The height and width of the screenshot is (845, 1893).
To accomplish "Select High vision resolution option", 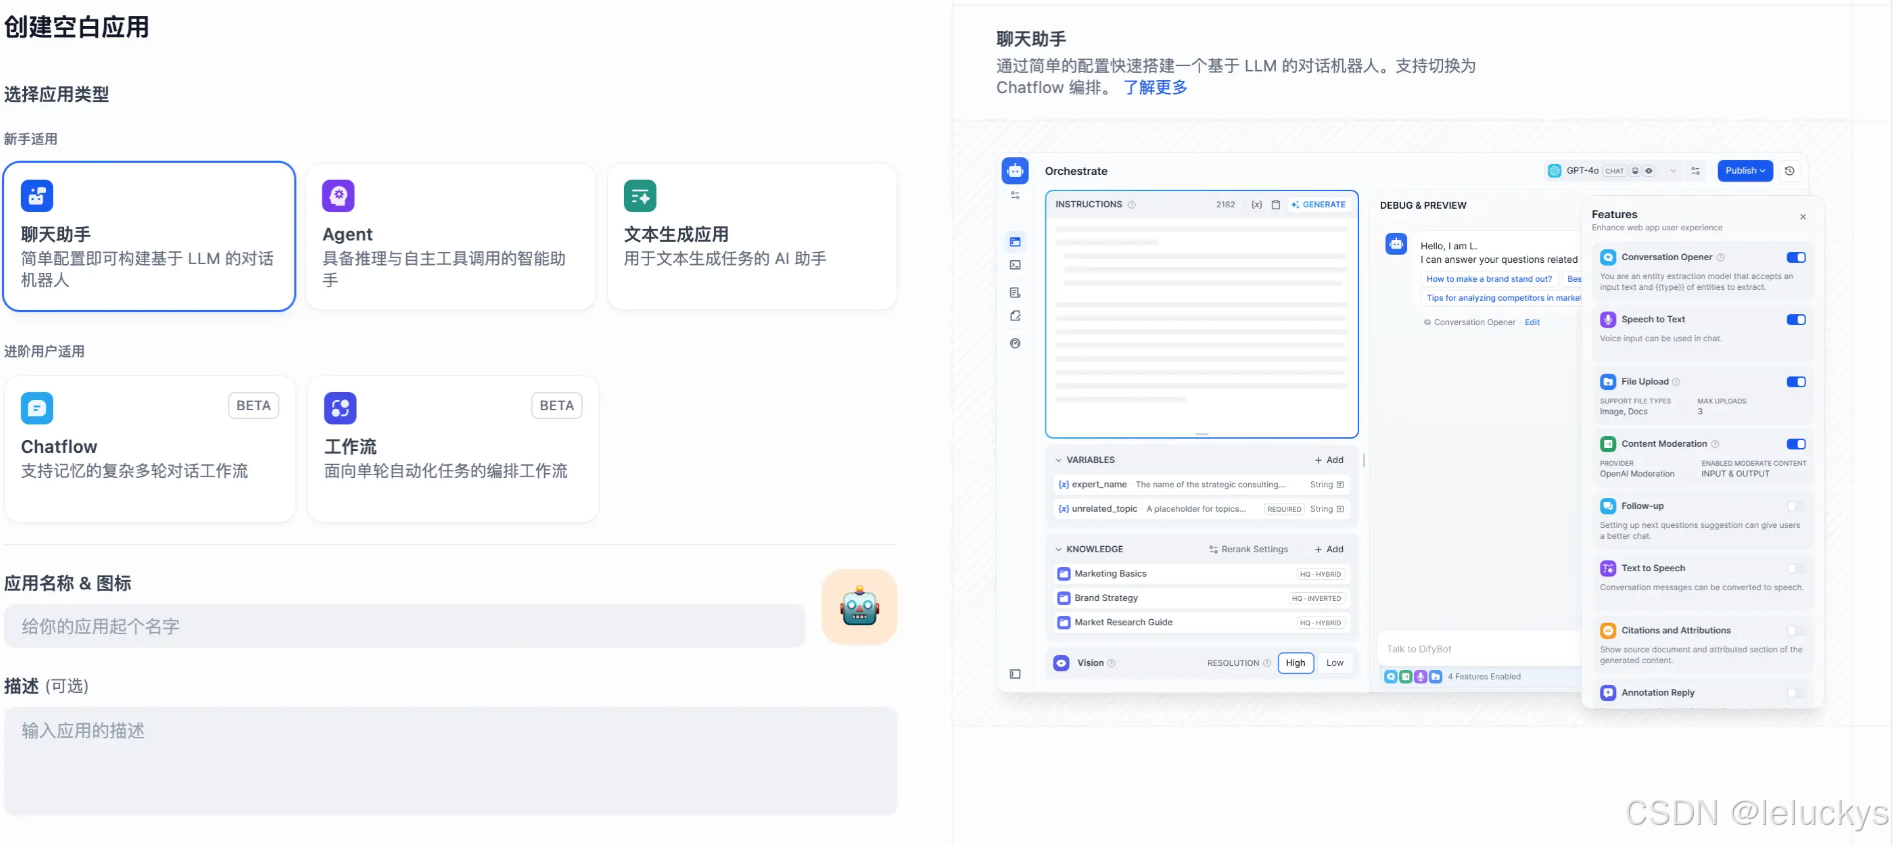I will [1296, 663].
